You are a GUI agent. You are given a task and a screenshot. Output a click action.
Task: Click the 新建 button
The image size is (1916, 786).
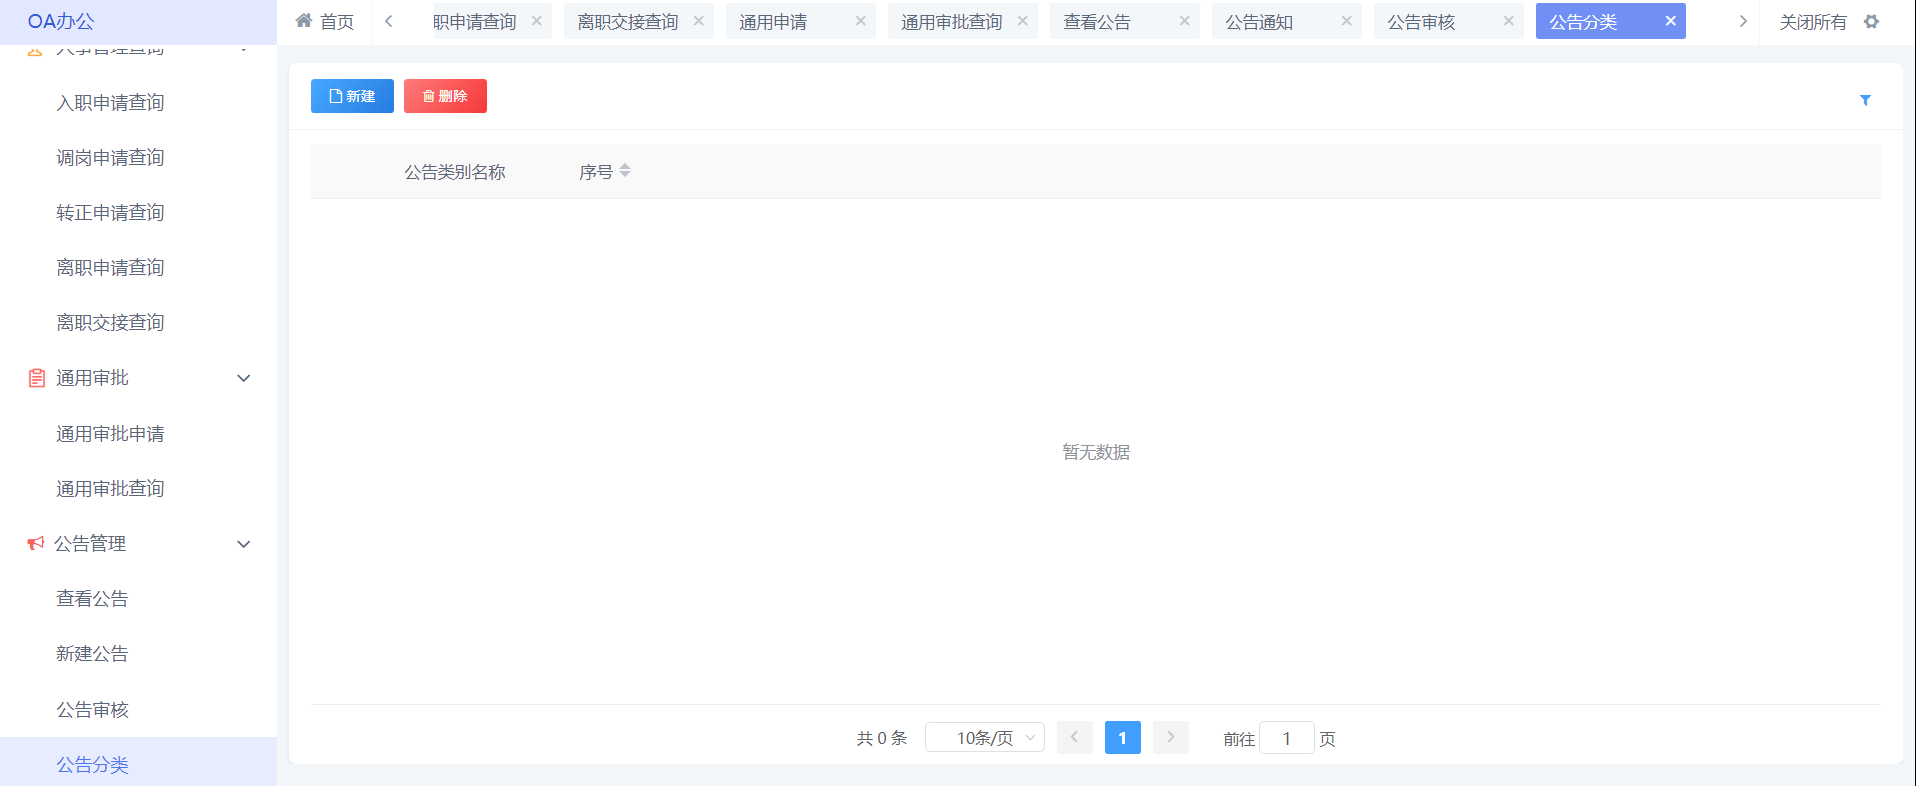[x=352, y=96]
